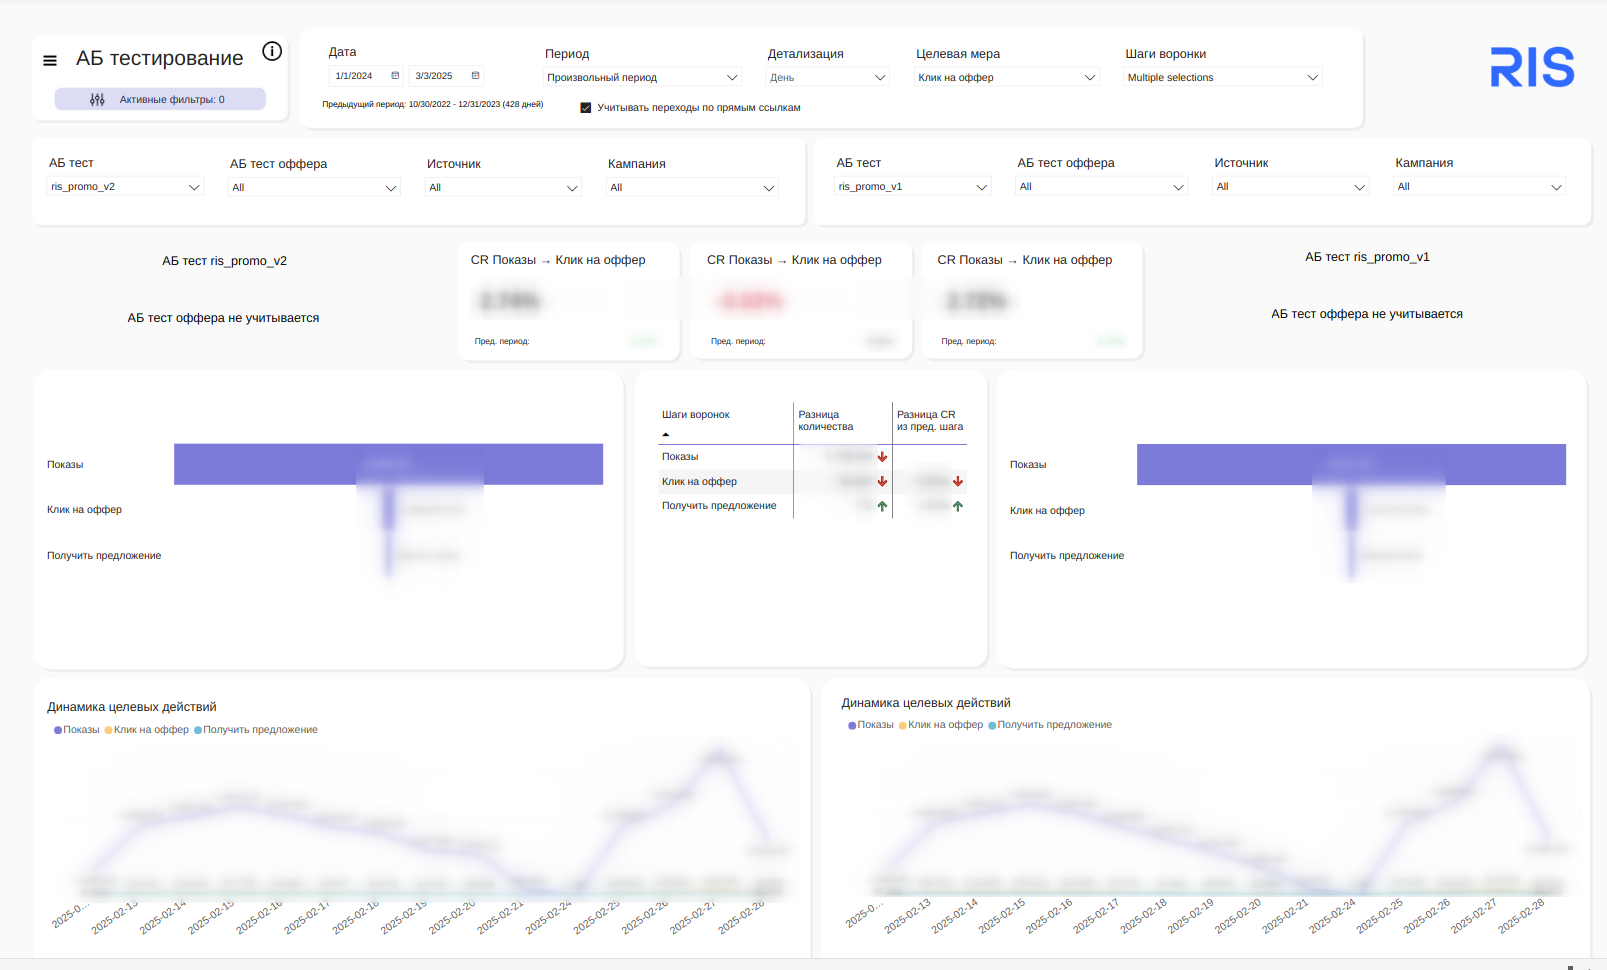Toggle Клик на оффер legend in right chart
The image size is (1607, 970).
coord(941,725)
